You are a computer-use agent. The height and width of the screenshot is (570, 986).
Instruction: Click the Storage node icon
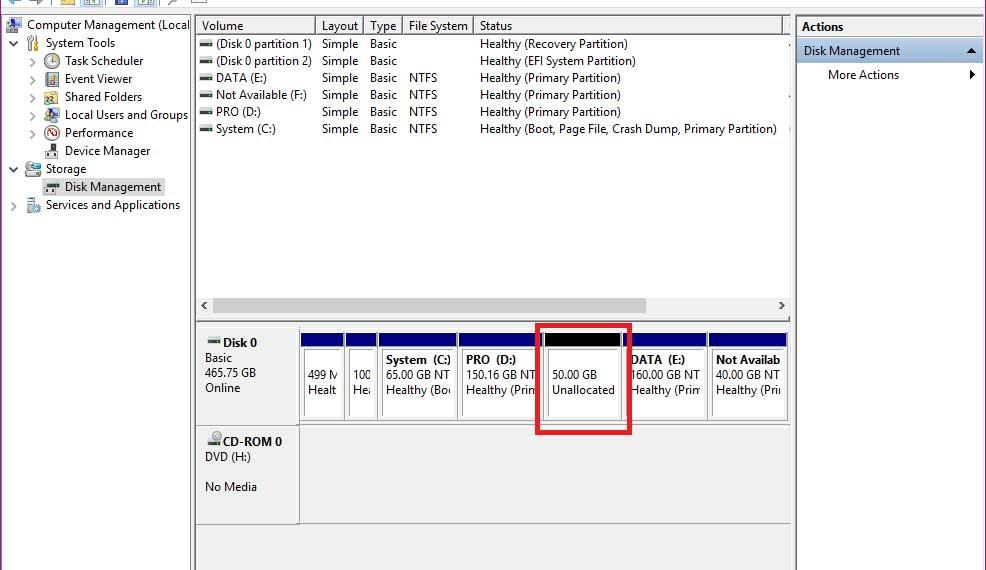click(33, 169)
